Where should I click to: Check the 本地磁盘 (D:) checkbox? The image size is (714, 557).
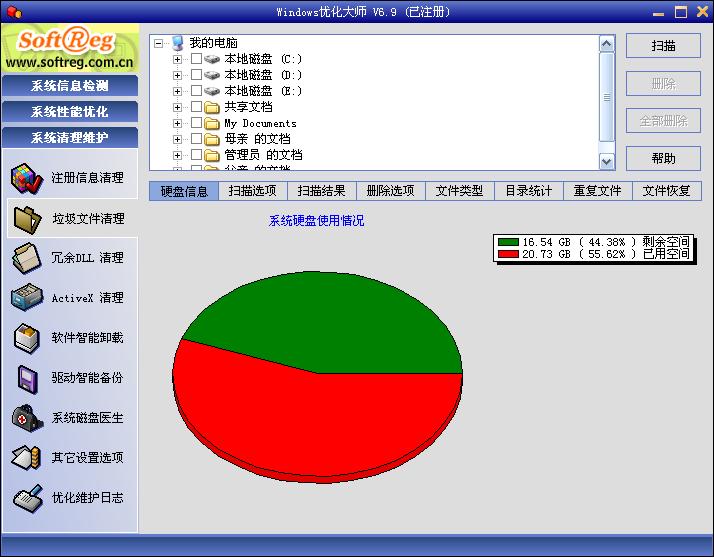196,75
